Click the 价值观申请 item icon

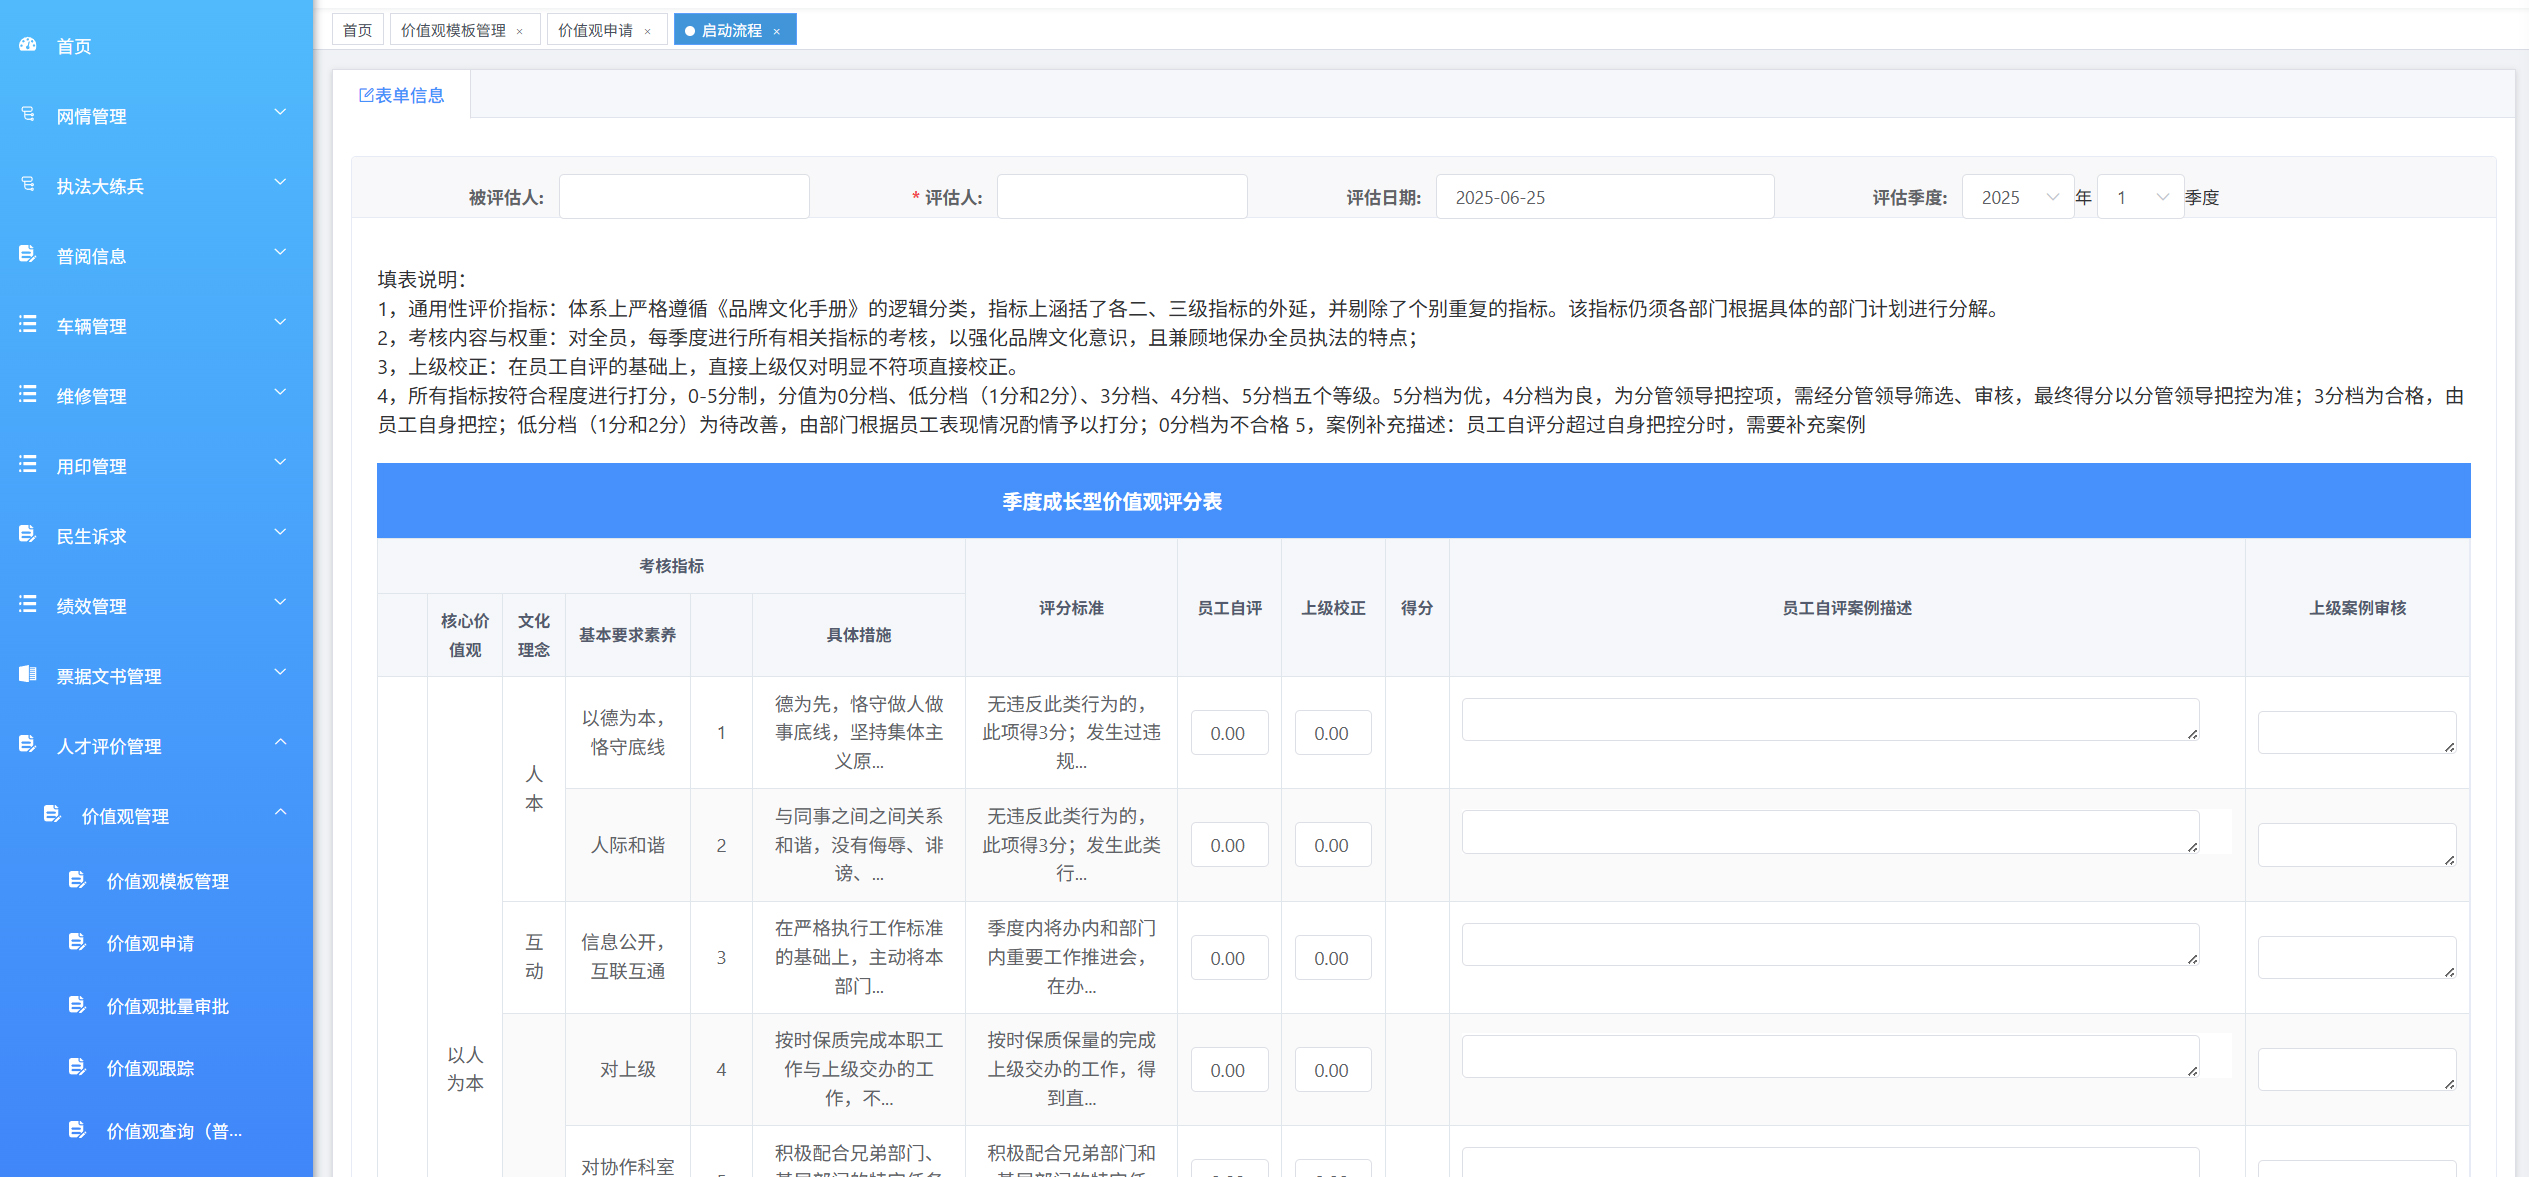pyautogui.click(x=78, y=942)
